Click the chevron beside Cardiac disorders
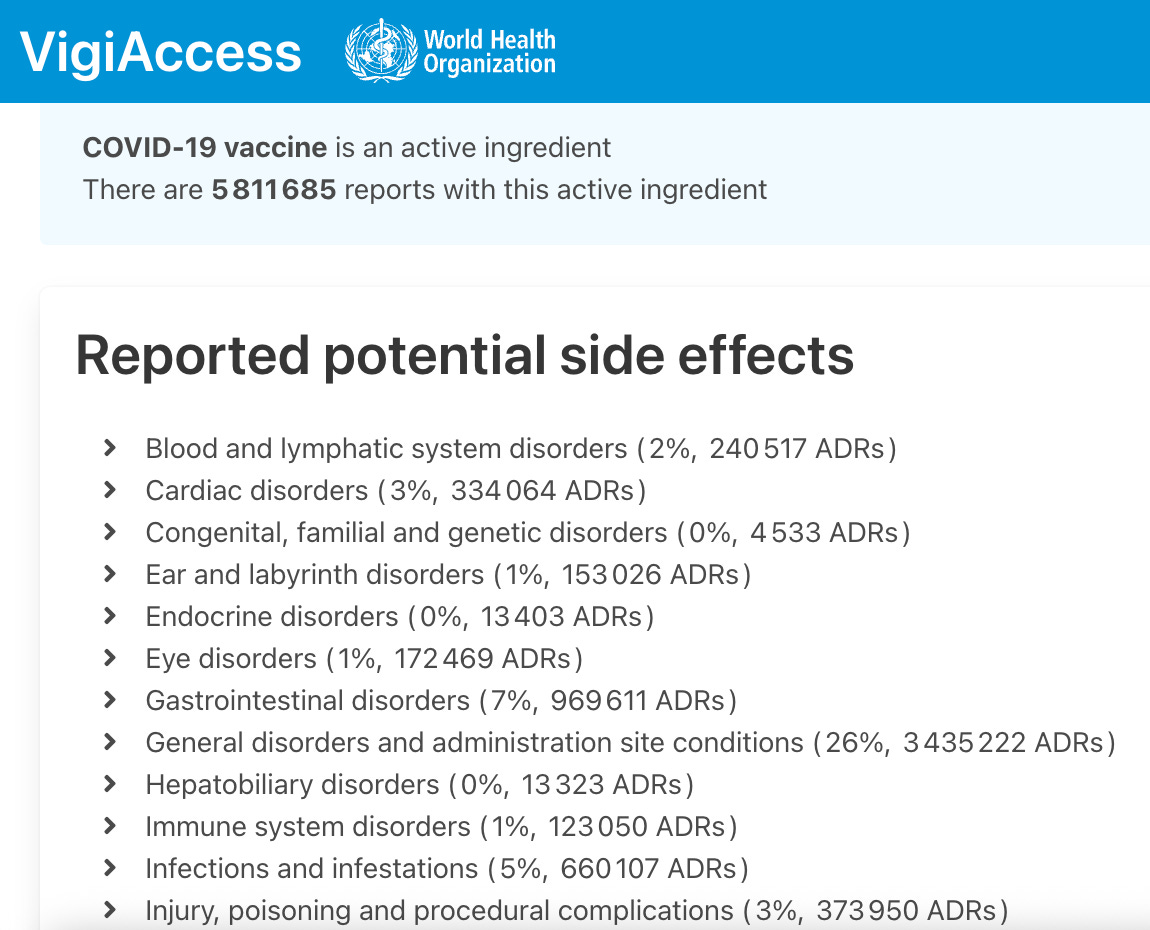The width and height of the screenshot is (1150, 930). [108, 490]
